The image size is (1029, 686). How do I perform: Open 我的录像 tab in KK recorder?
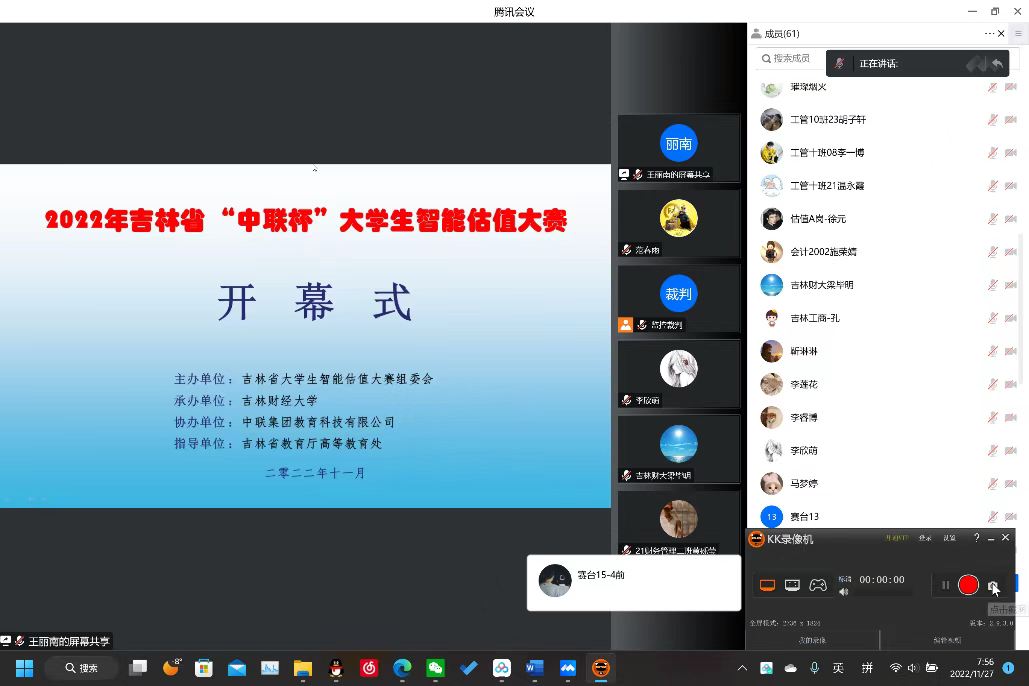tap(812, 640)
